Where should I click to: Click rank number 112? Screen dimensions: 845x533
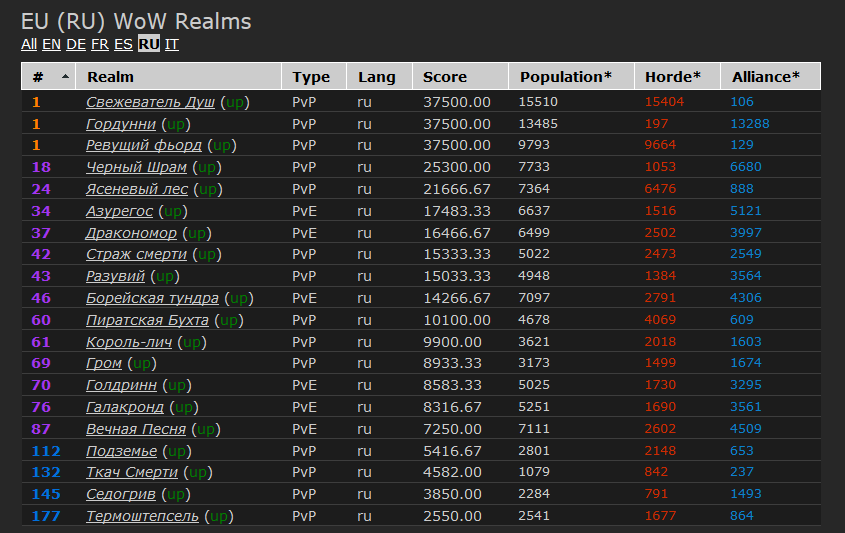[46, 451]
